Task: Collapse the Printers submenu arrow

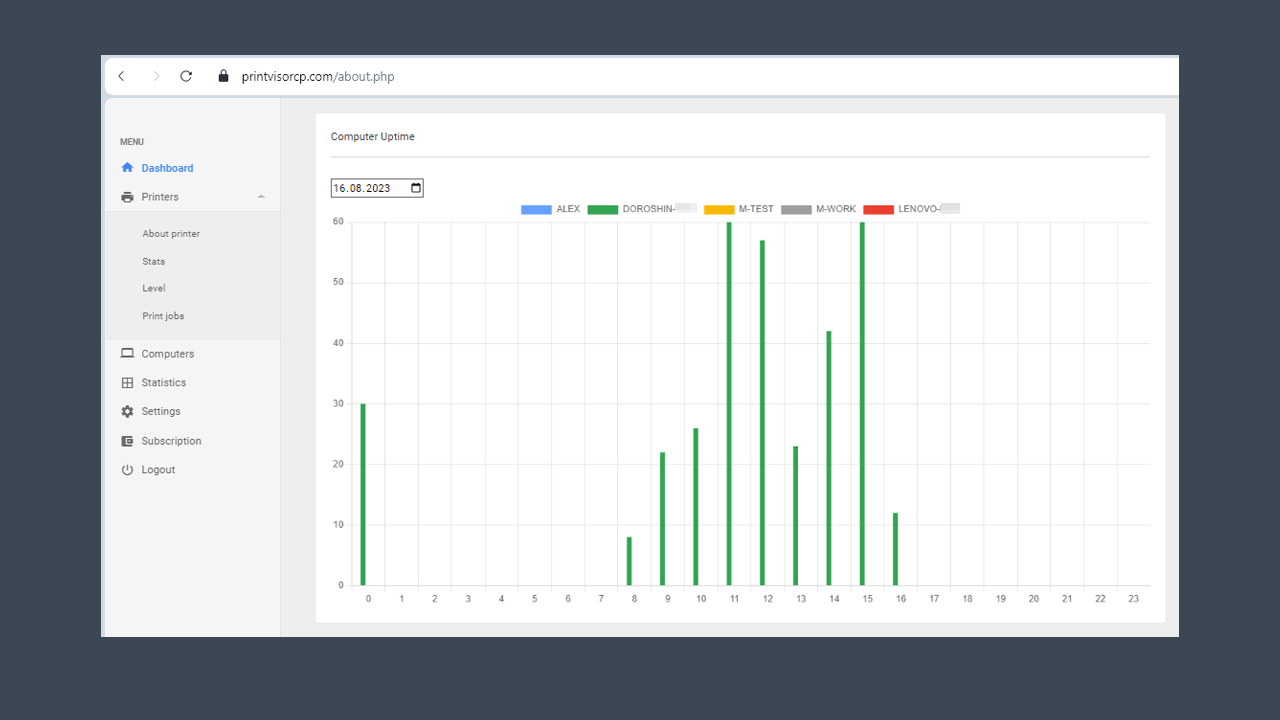Action: [261, 197]
